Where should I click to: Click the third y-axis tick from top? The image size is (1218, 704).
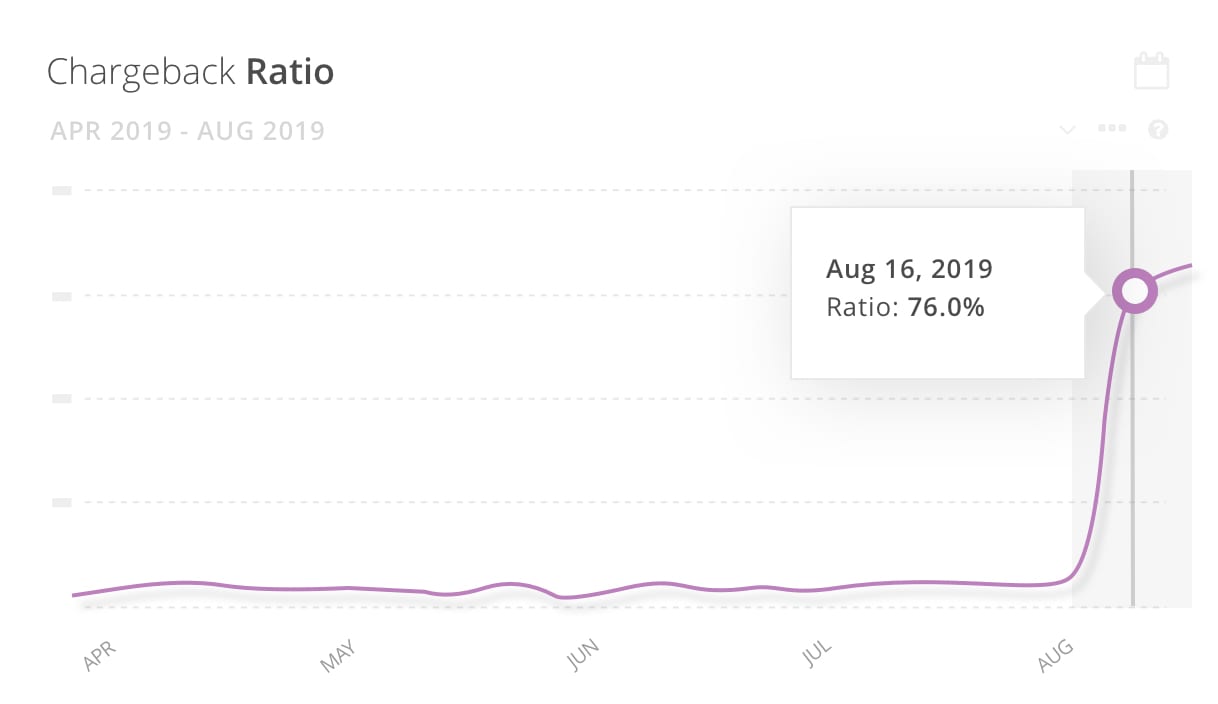[61, 398]
